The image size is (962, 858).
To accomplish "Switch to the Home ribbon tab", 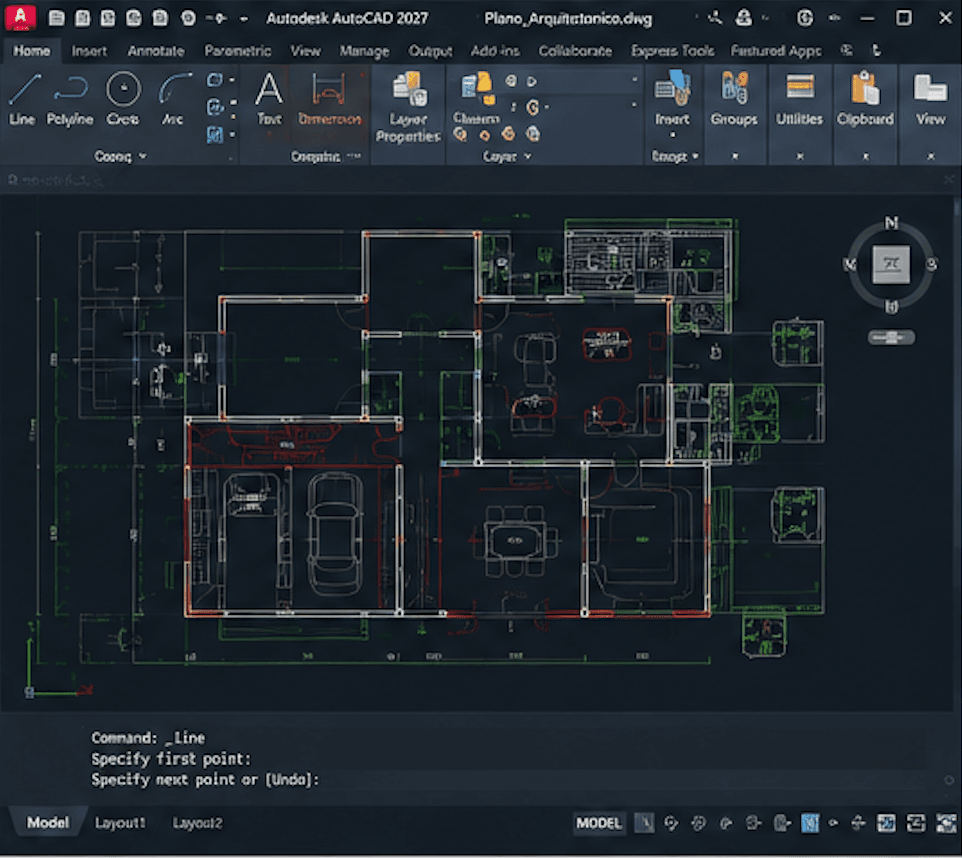I will tap(32, 51).
